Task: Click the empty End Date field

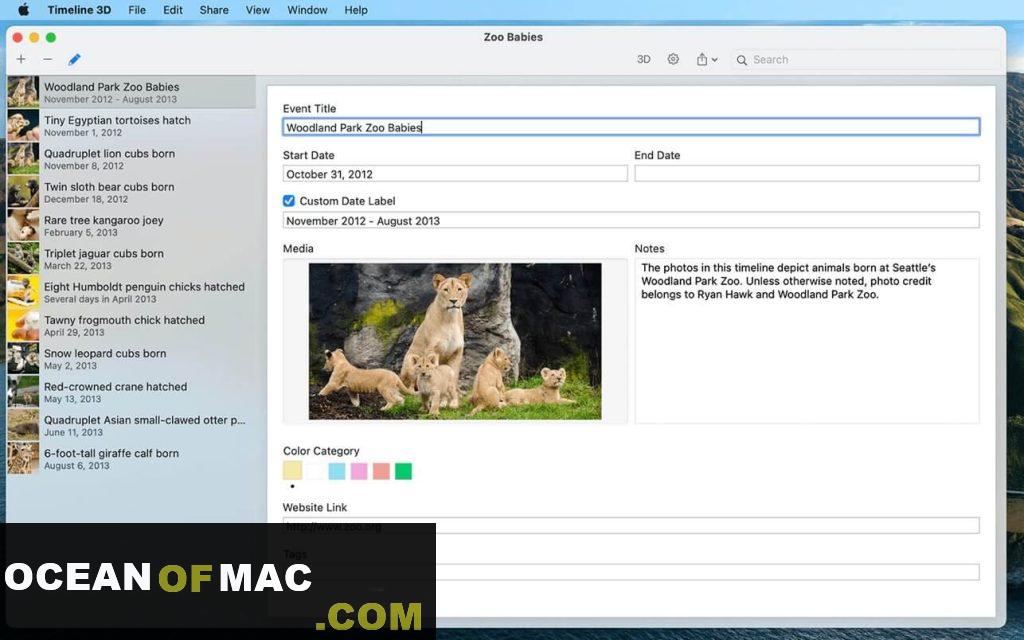Action: click(x=807, y=174)
